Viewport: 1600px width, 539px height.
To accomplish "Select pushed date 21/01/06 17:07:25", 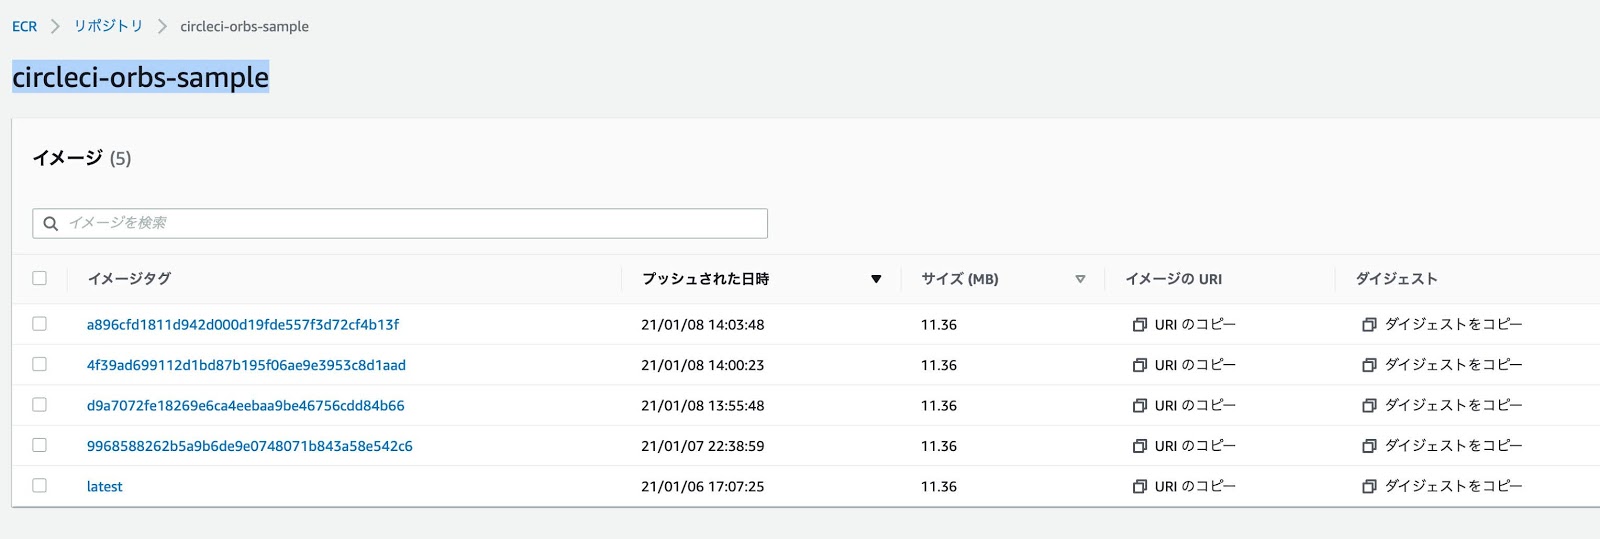I will tap(703, 487).
